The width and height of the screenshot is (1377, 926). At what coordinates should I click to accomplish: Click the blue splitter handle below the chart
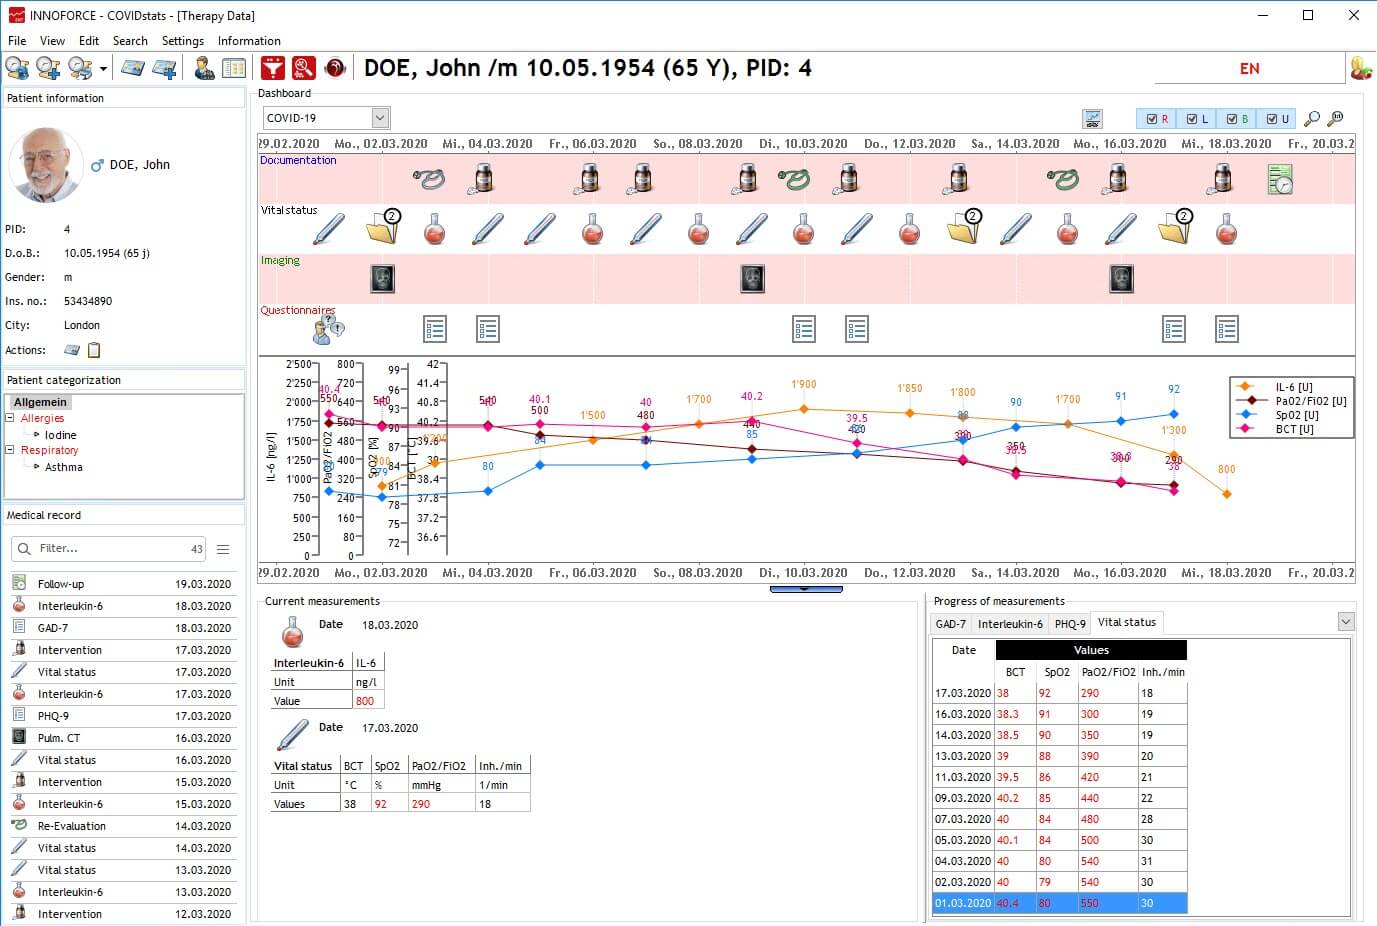coord(806,589)
